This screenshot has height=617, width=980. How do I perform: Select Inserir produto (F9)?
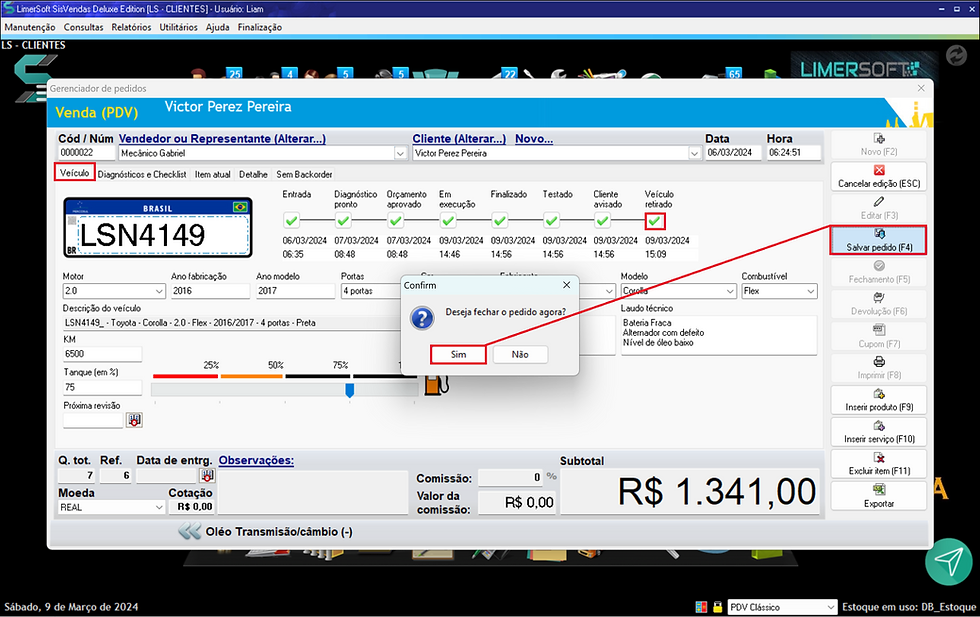[877, 400]
